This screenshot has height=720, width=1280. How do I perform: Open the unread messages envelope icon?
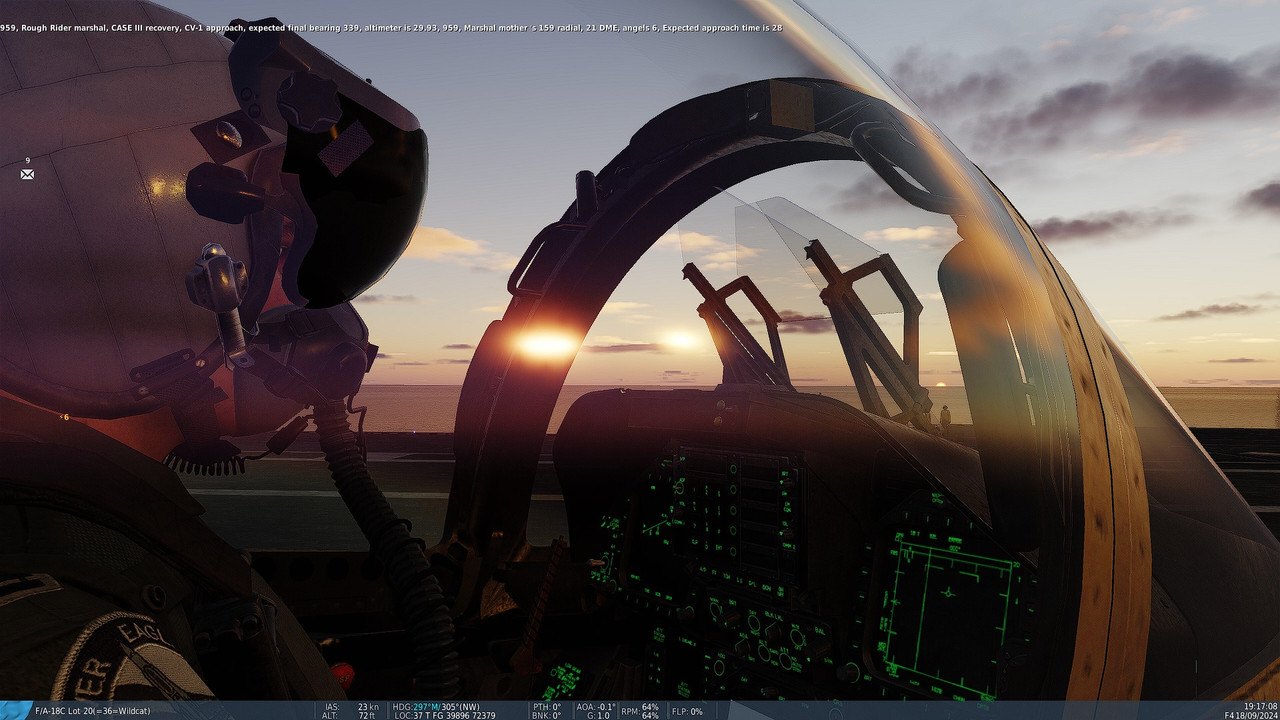coord(27,174)
